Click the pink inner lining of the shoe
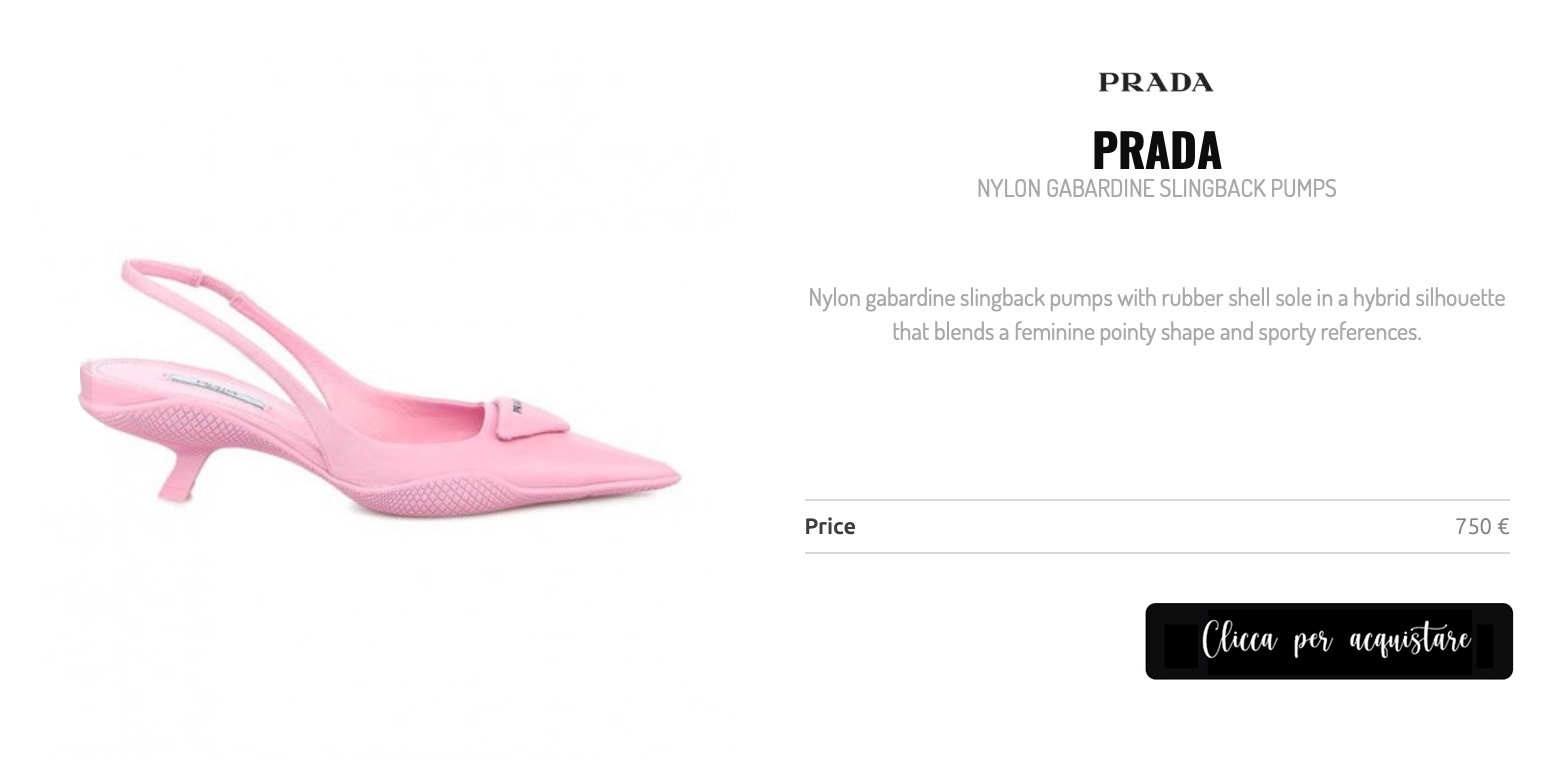The image size is (1566, 772). click(x=420, y=410)
